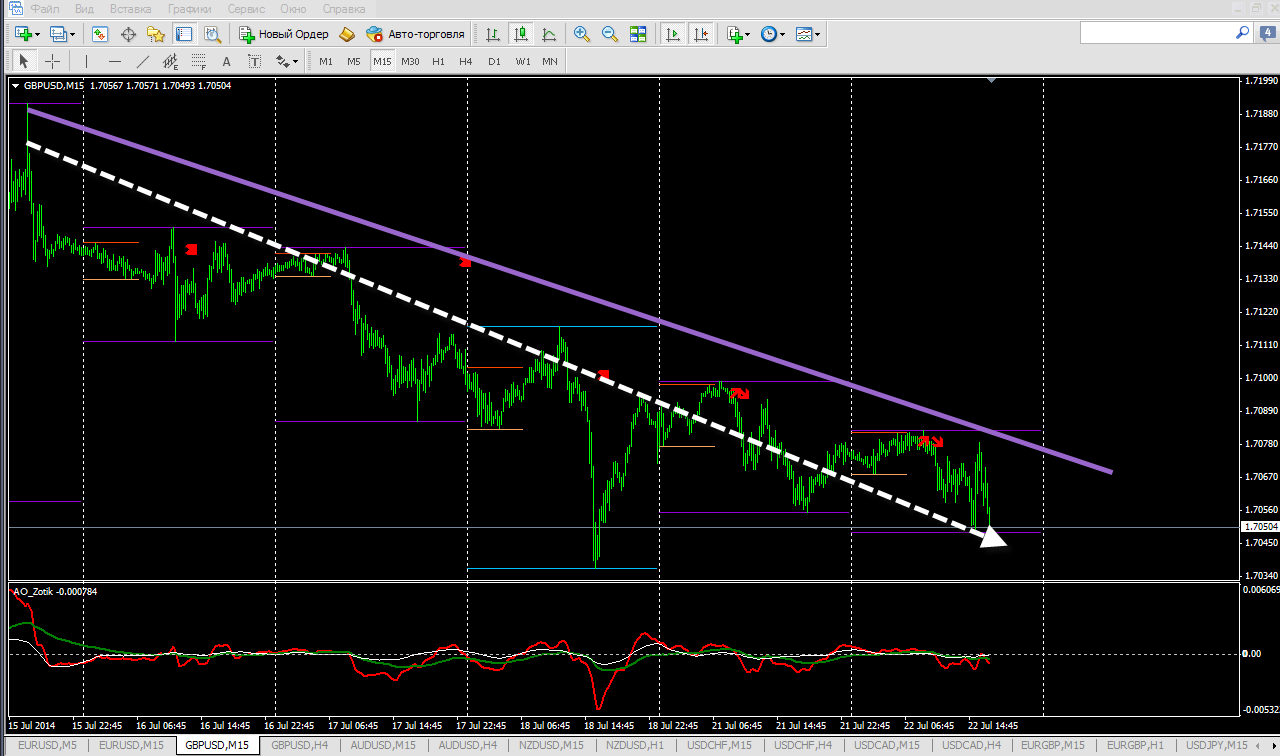Viewport: 1280px width, 756px height.
Task: Select the Fibonacci retracement tool
Action: pyautogui.click(x=198, y=62)
